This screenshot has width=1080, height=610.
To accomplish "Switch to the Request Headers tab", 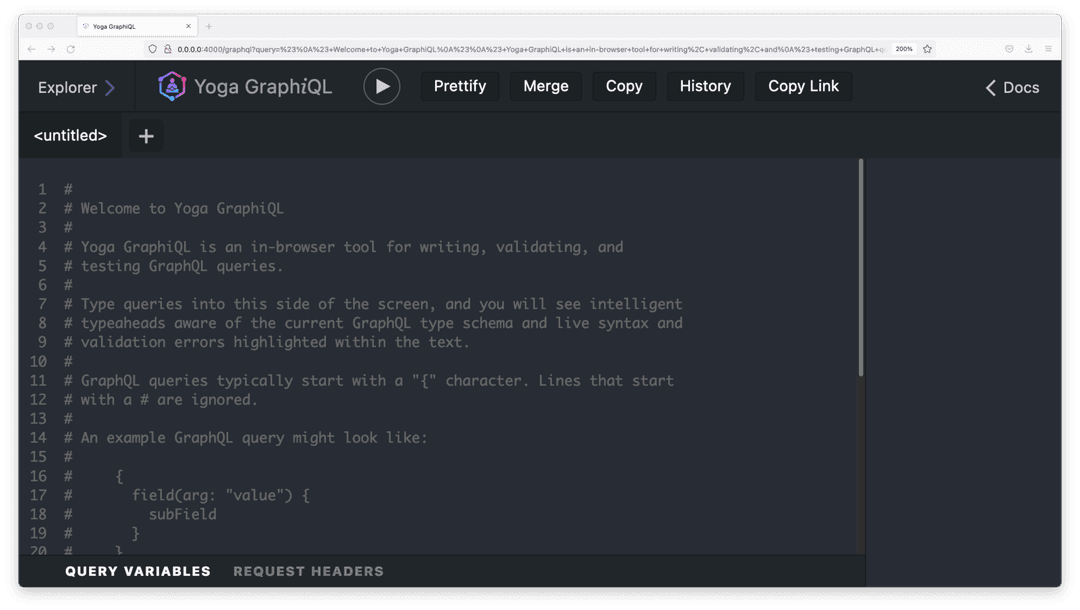I will point(308,571).
